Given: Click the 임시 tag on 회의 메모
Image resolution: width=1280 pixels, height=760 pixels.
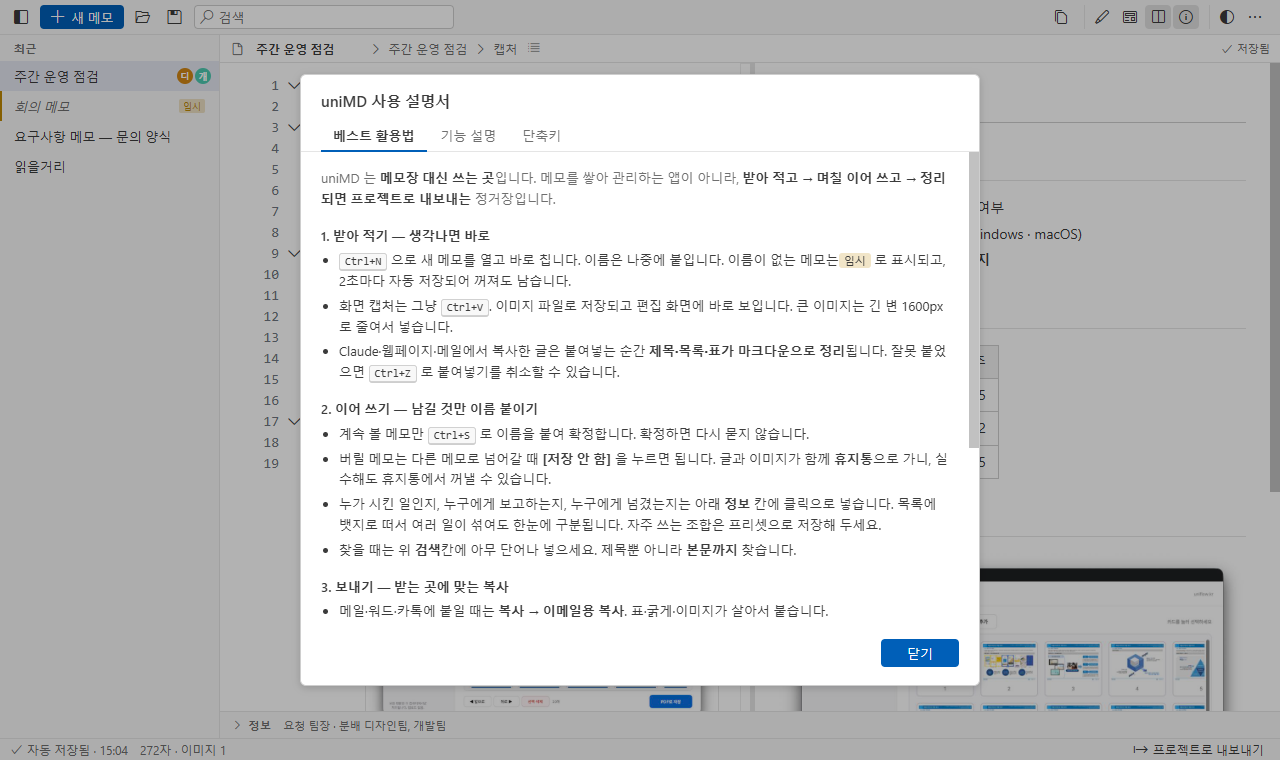Looking at the screenshot, I should point(192,106).
